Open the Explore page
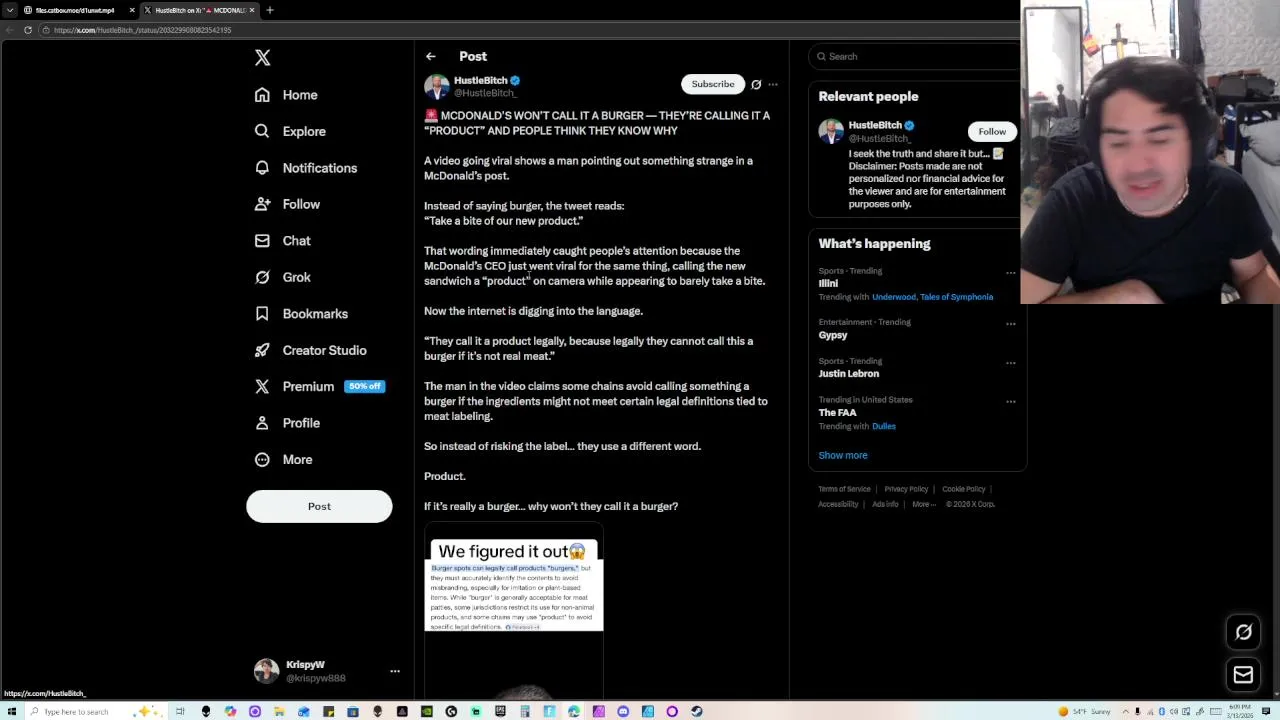Viewport: 1280px width, 720px height. [x=290, y=131]
